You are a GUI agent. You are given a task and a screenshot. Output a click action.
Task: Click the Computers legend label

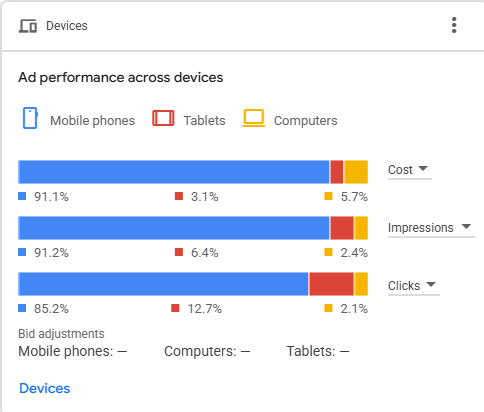click(x=306, y=121)
